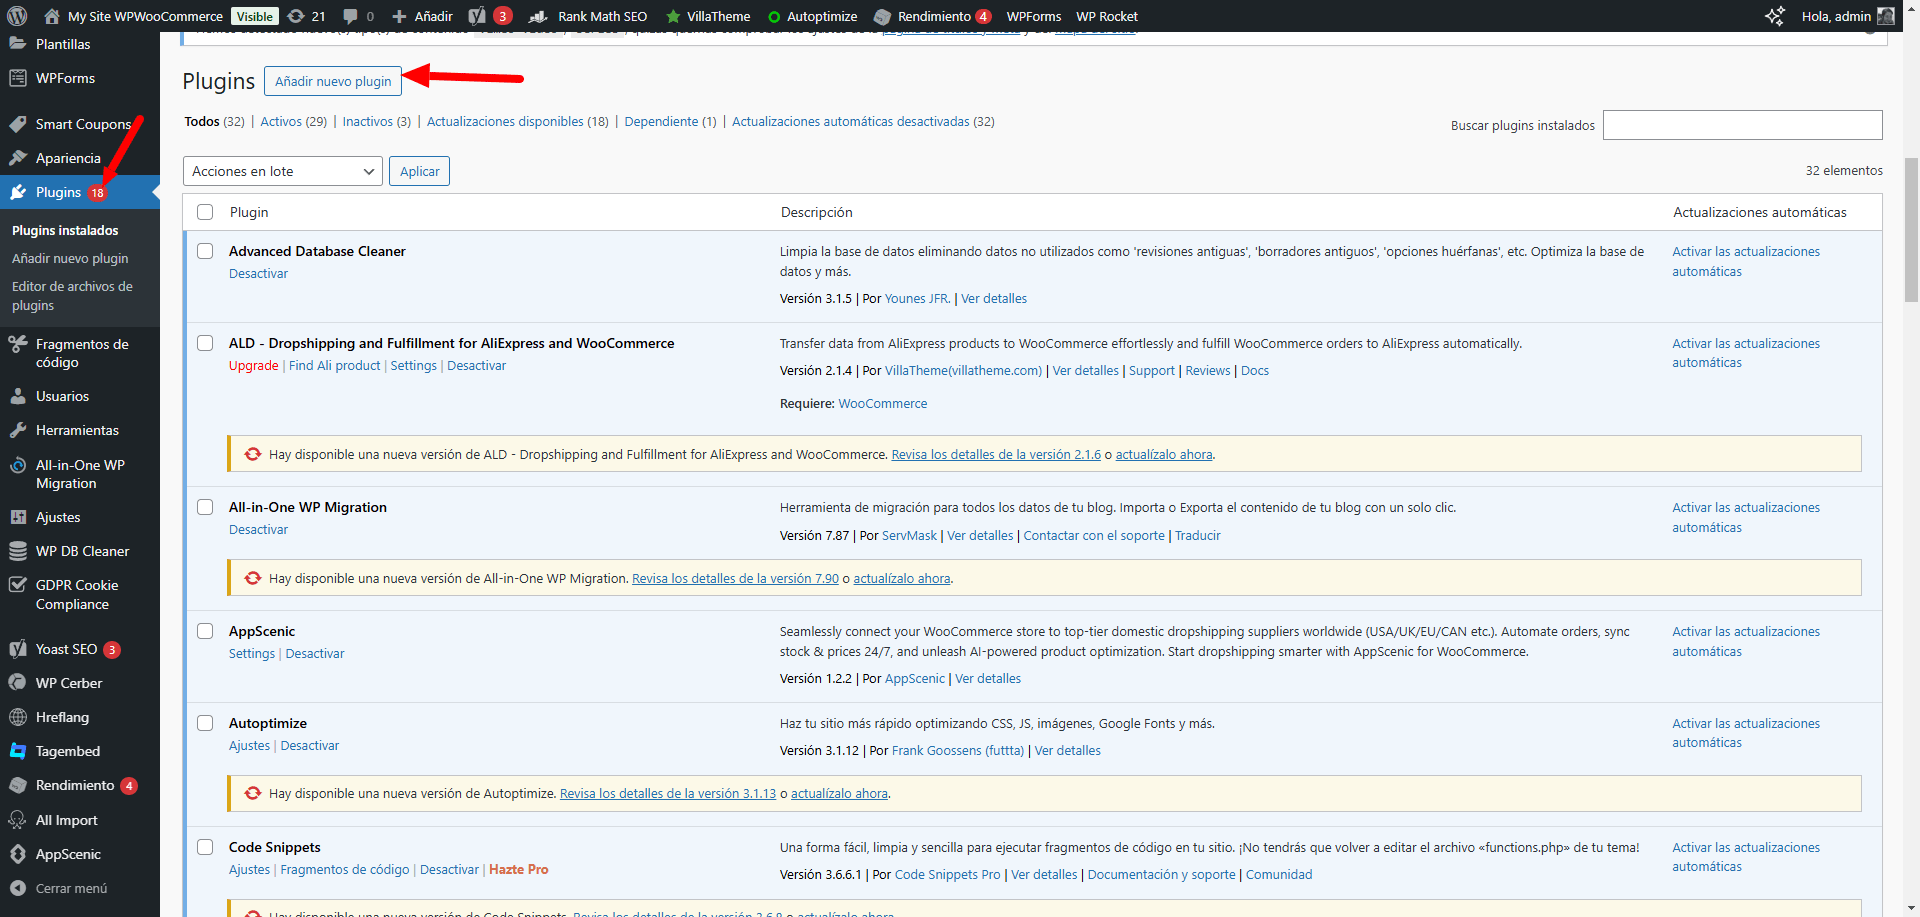This screenshot has height=917, width=1920.
Task: Click Hazte Pro link under Code Snippets
Action: tap(518, 869)
